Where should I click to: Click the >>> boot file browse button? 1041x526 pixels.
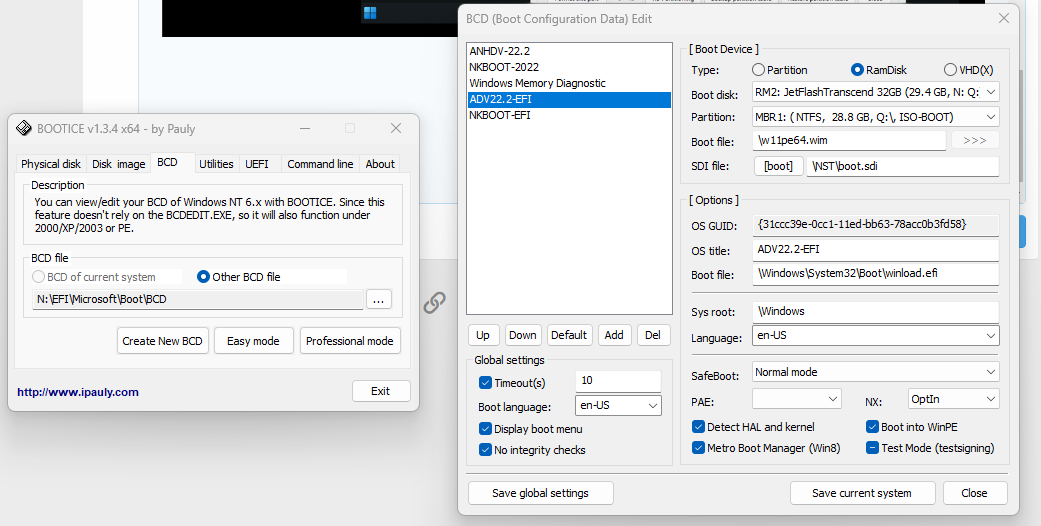click(x=974, y=140)
